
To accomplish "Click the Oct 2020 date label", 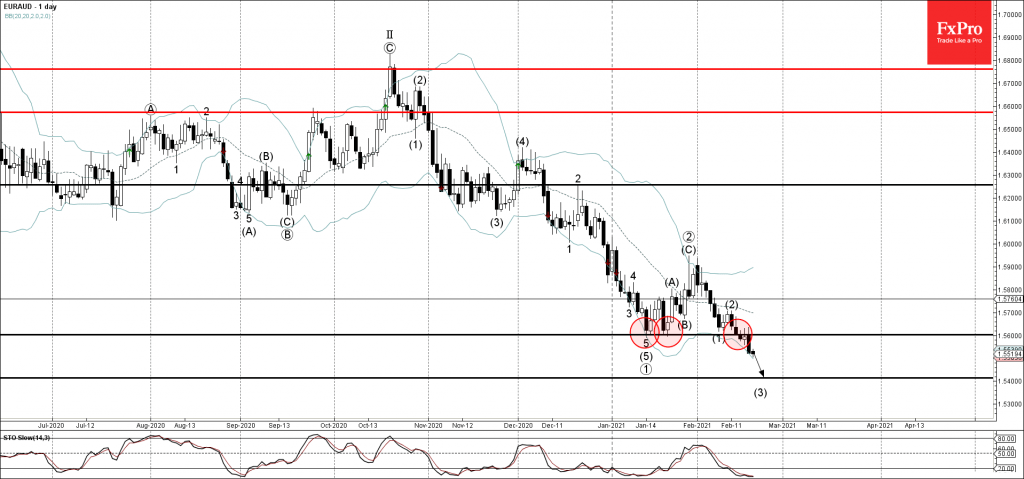I will tap(334, 424).
